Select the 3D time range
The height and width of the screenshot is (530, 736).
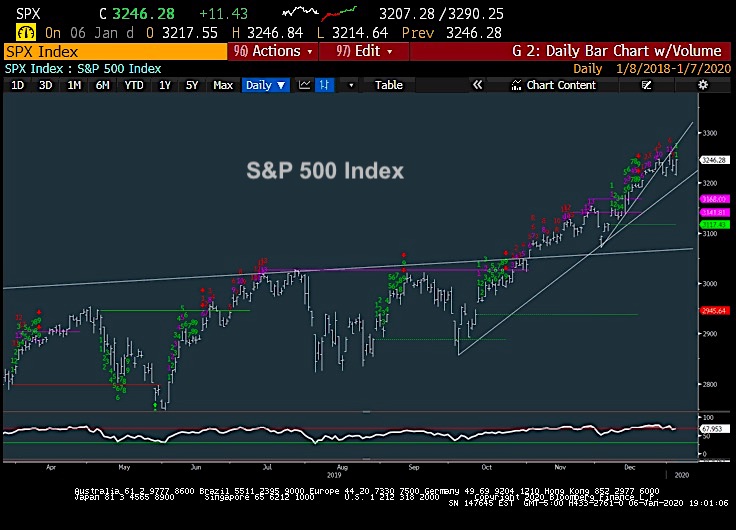coord(46,85)
